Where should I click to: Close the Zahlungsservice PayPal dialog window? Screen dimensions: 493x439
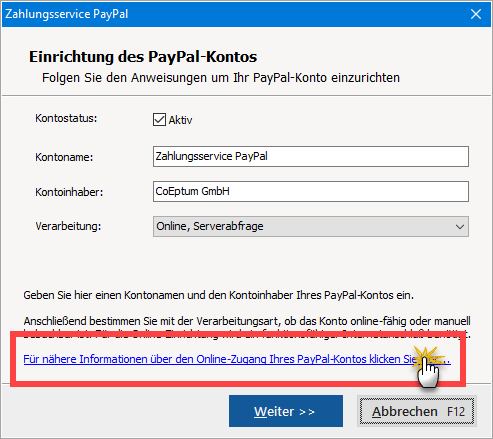(x=476, y=14)
